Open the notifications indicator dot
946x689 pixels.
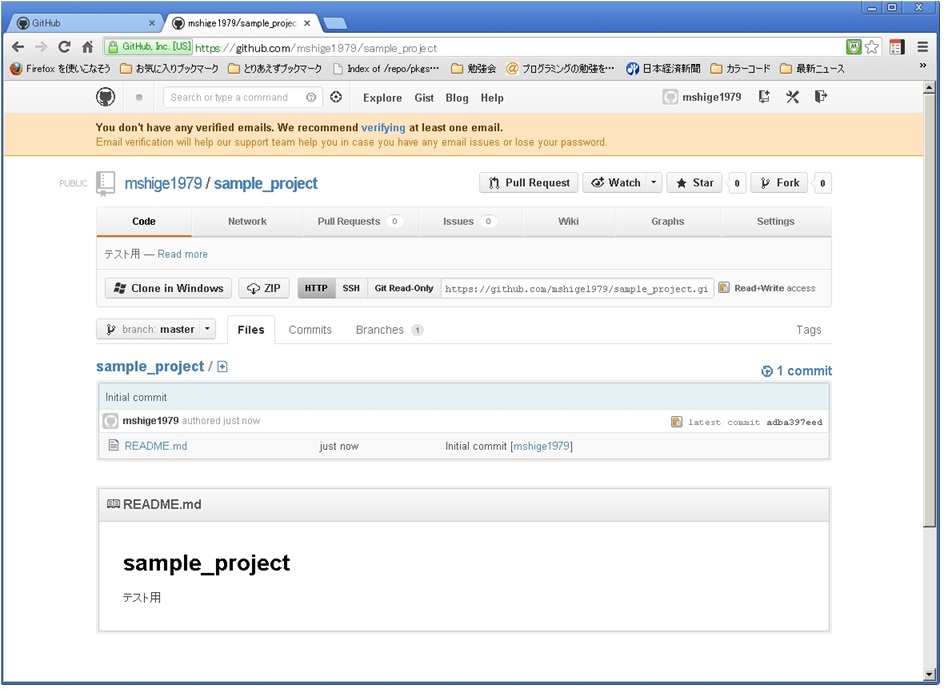click(139, 97)
